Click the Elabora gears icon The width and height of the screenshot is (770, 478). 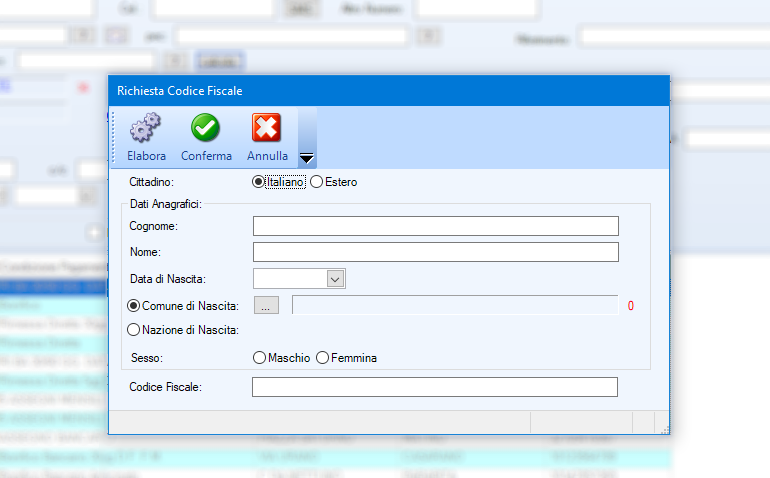click(x=146, y=128)
